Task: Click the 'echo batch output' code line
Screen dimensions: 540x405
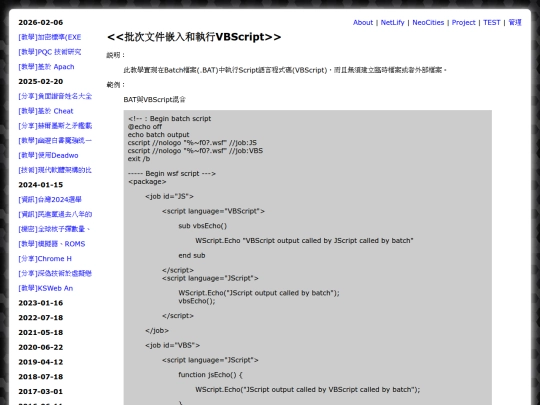Action: tap(159, 135)
